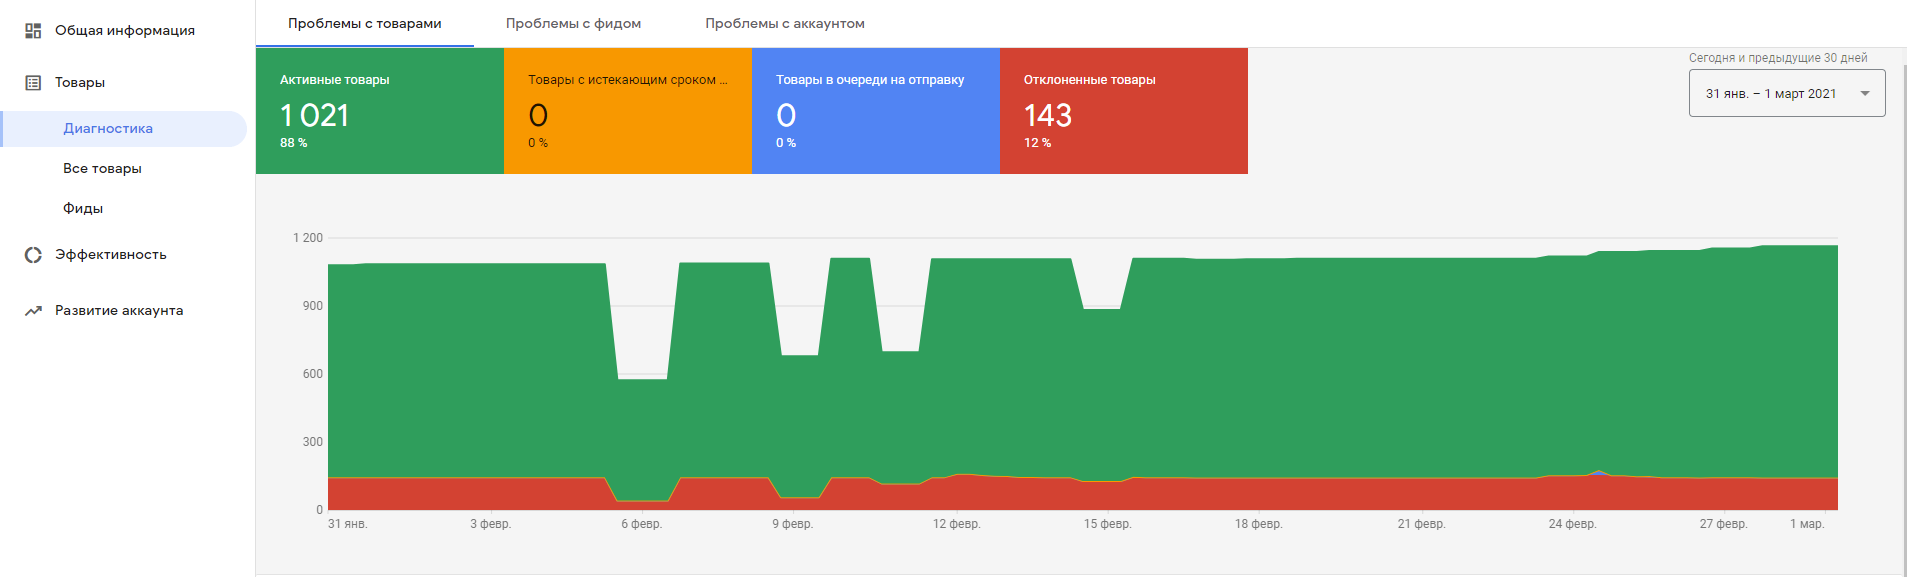This screenshot has width=1907, height=577.
Task: Select the red Отклоненные товары card
Action: coord(1123,111)
